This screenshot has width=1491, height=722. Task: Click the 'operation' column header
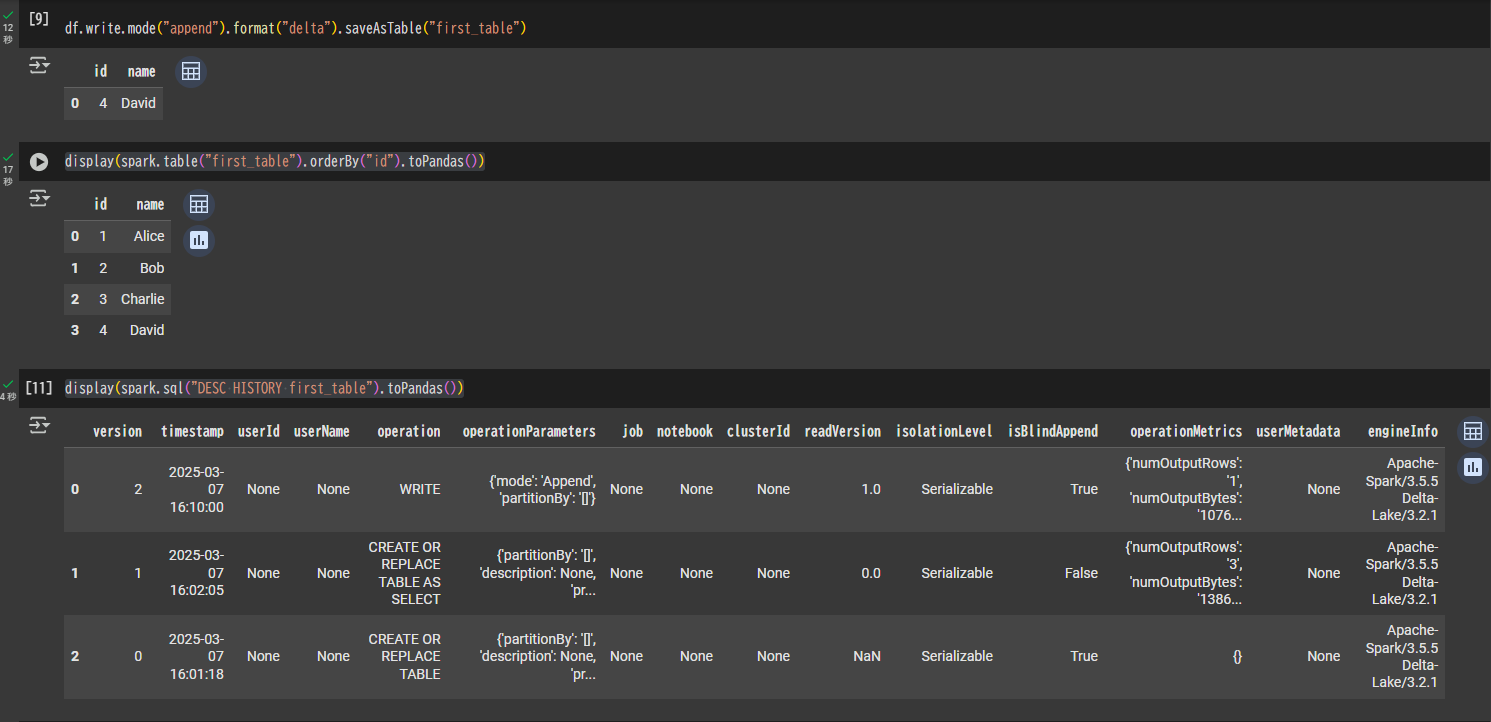pyautogui.click(x=408, y=432)
